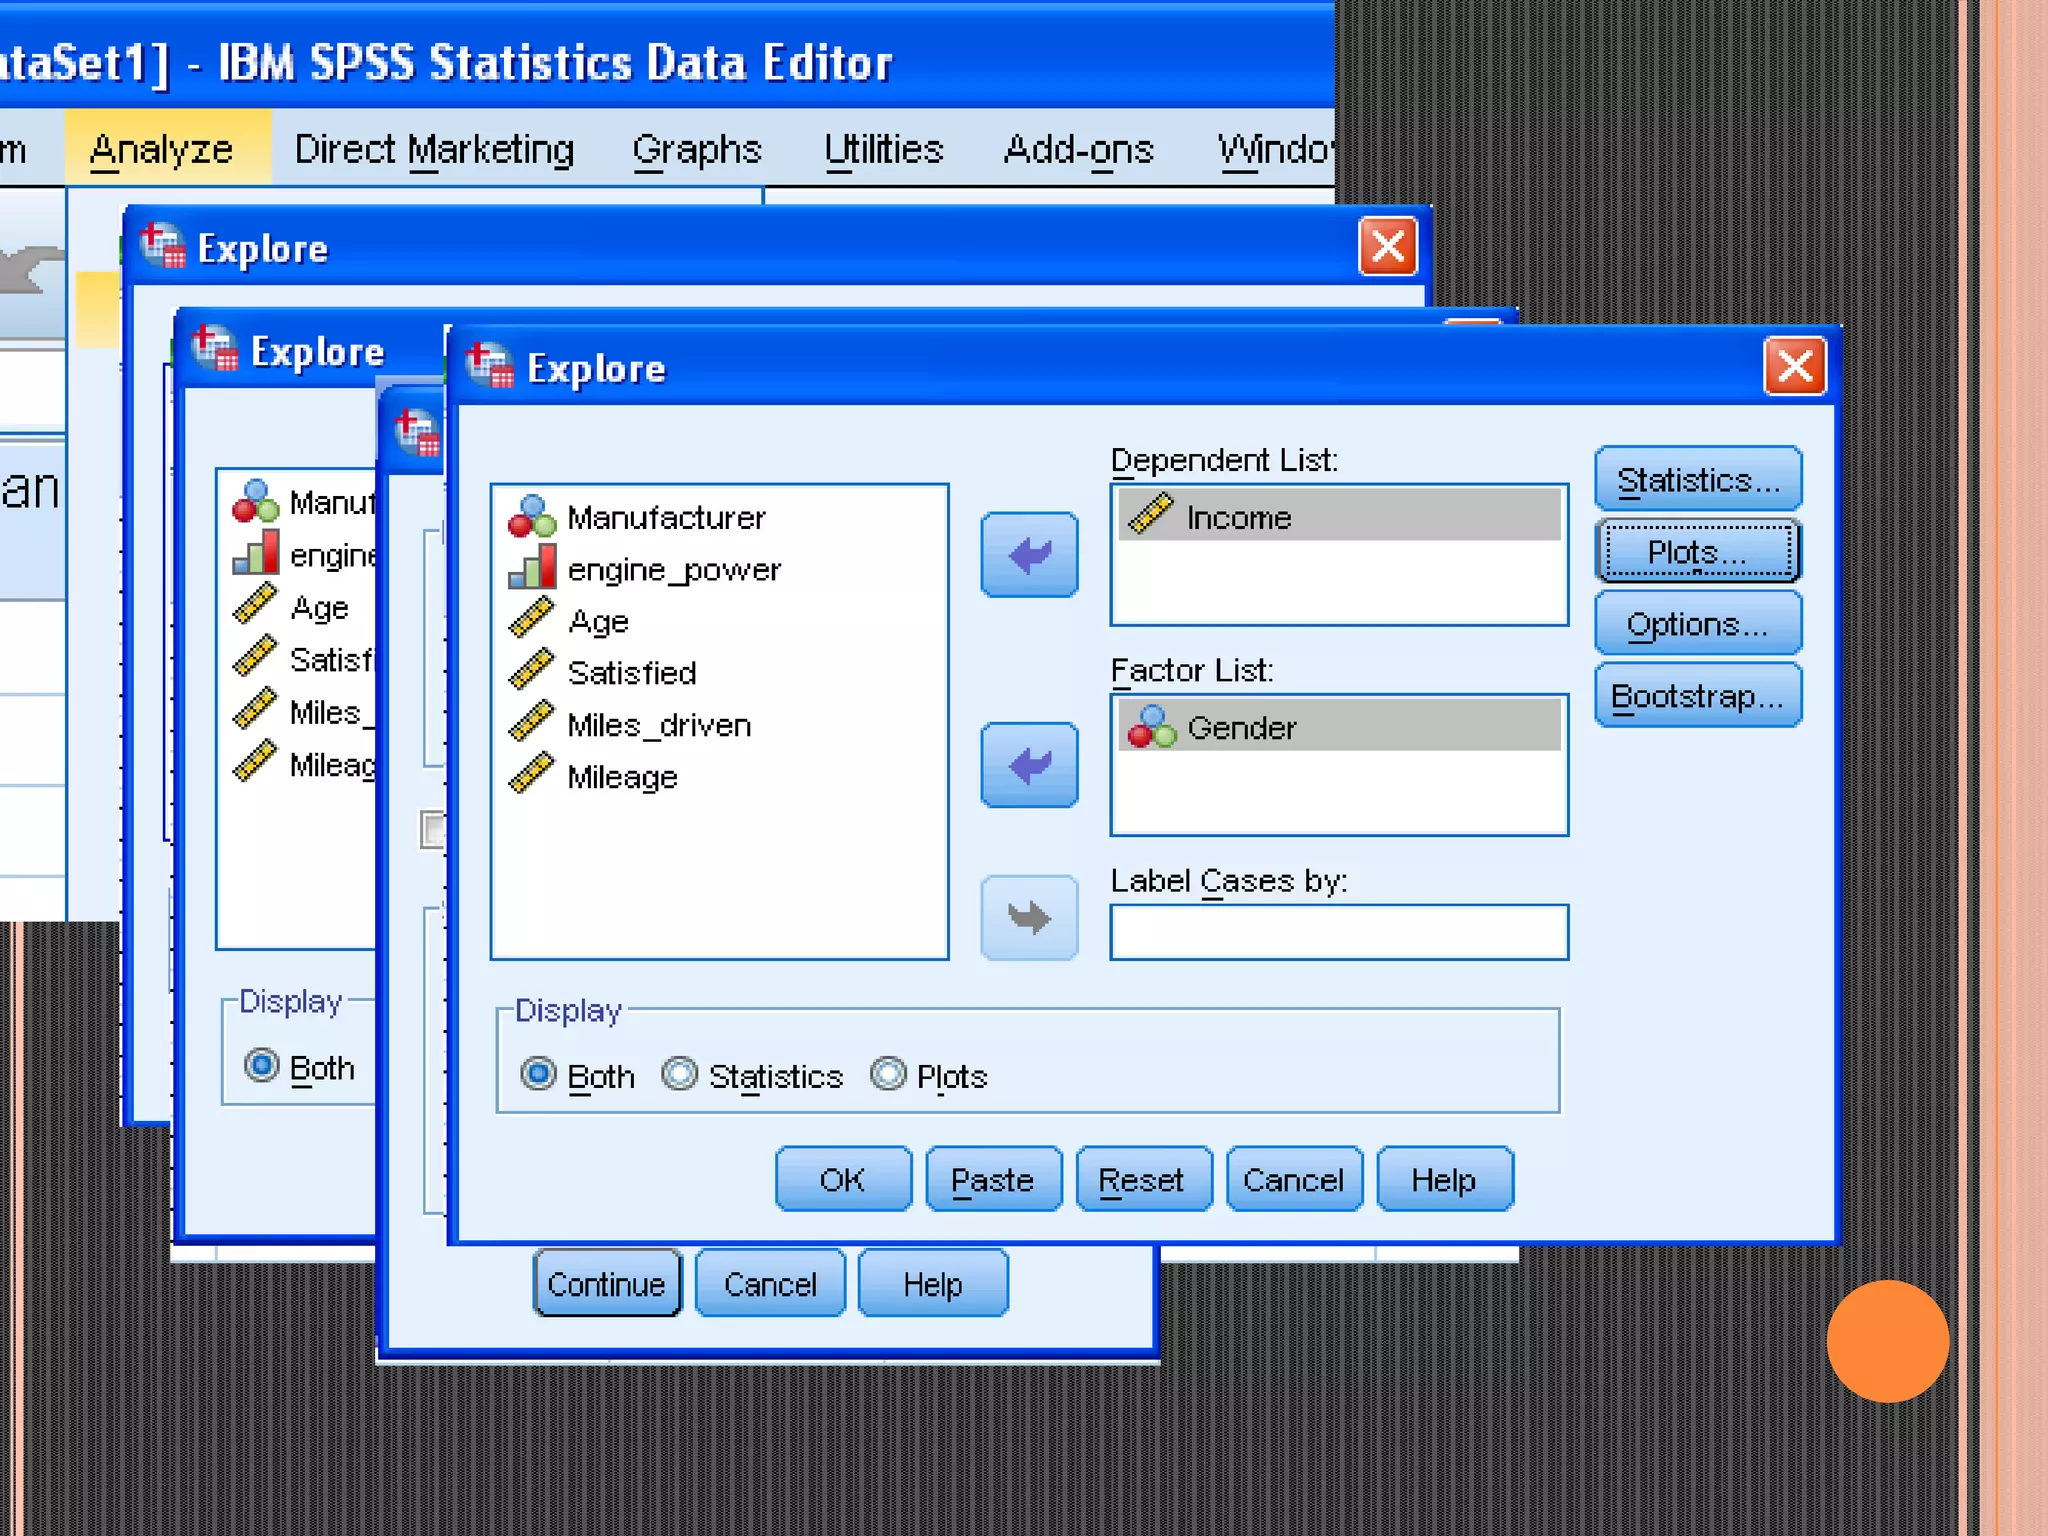Open the Plots... sub-dialog button
2048x1536 pixels.
point(1697,551)
